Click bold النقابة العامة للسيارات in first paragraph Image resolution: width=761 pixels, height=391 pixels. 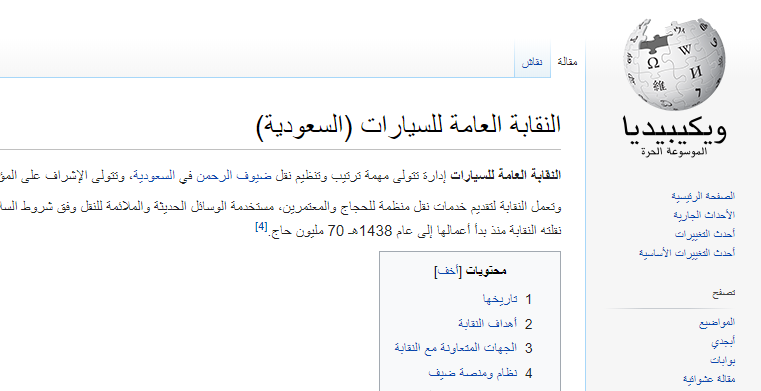506,175
